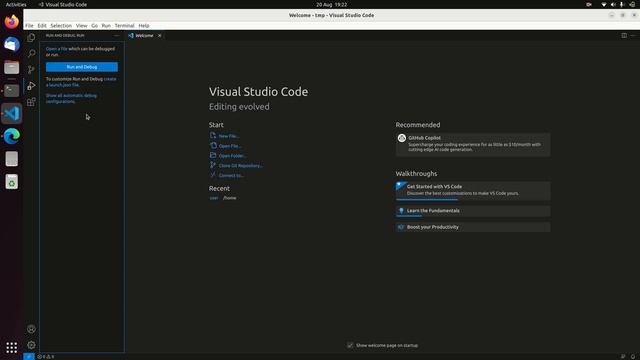Open the Search view in activity bar

pos(31,53)
